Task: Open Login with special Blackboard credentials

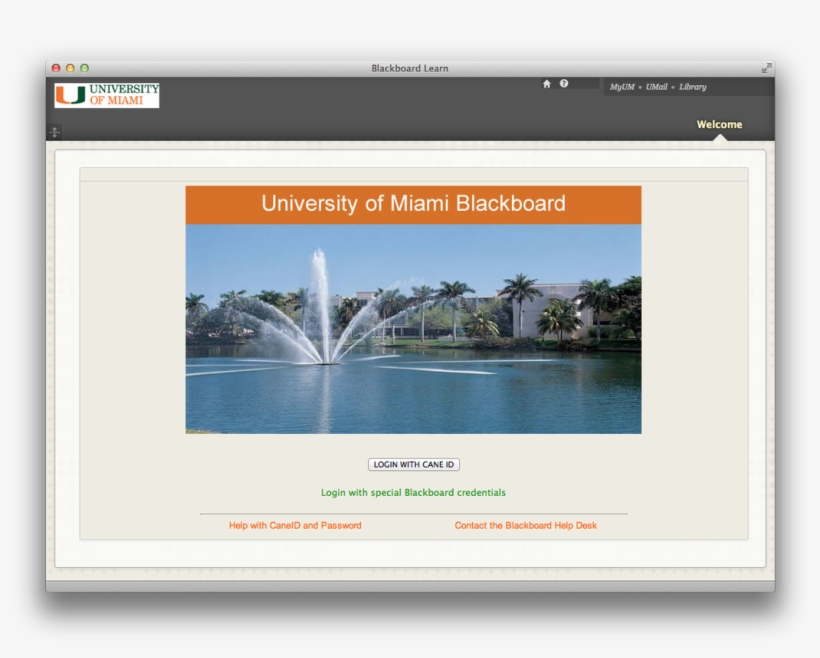Action: (x=413, y=493)
